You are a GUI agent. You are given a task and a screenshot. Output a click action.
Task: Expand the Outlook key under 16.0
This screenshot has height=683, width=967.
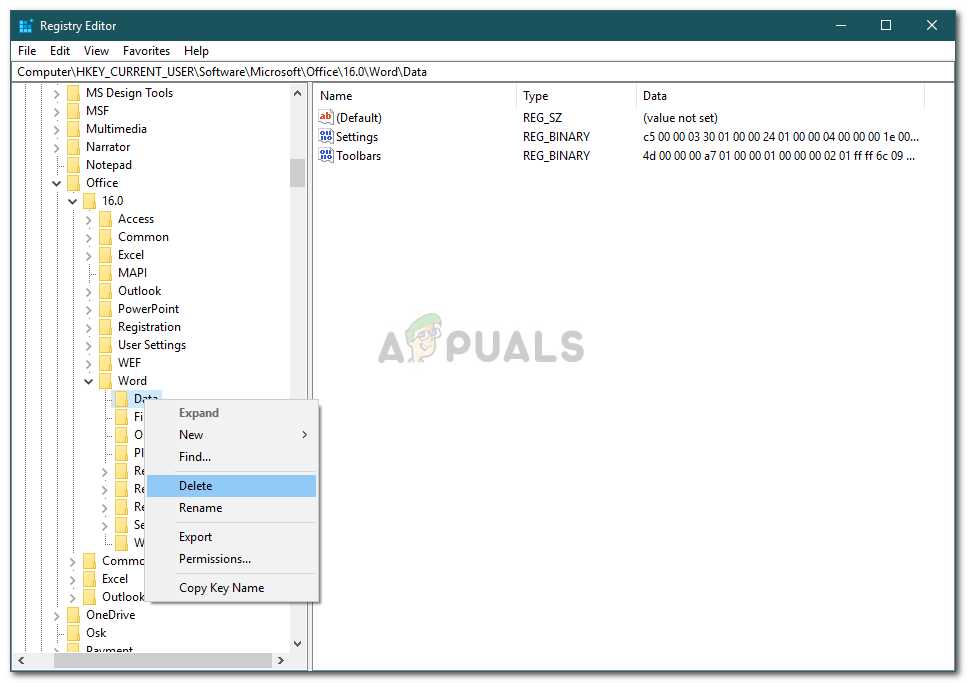tap(89, 292)
